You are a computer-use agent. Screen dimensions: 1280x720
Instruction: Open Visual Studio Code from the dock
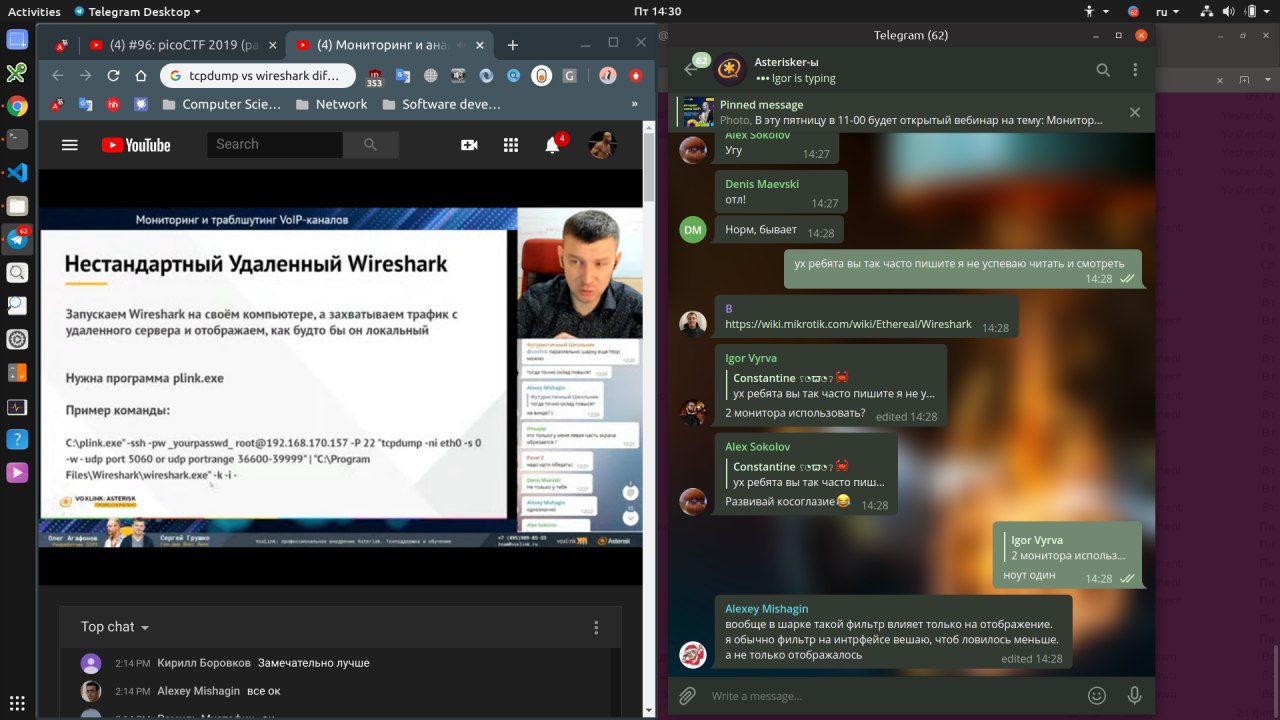coord(17,172)
